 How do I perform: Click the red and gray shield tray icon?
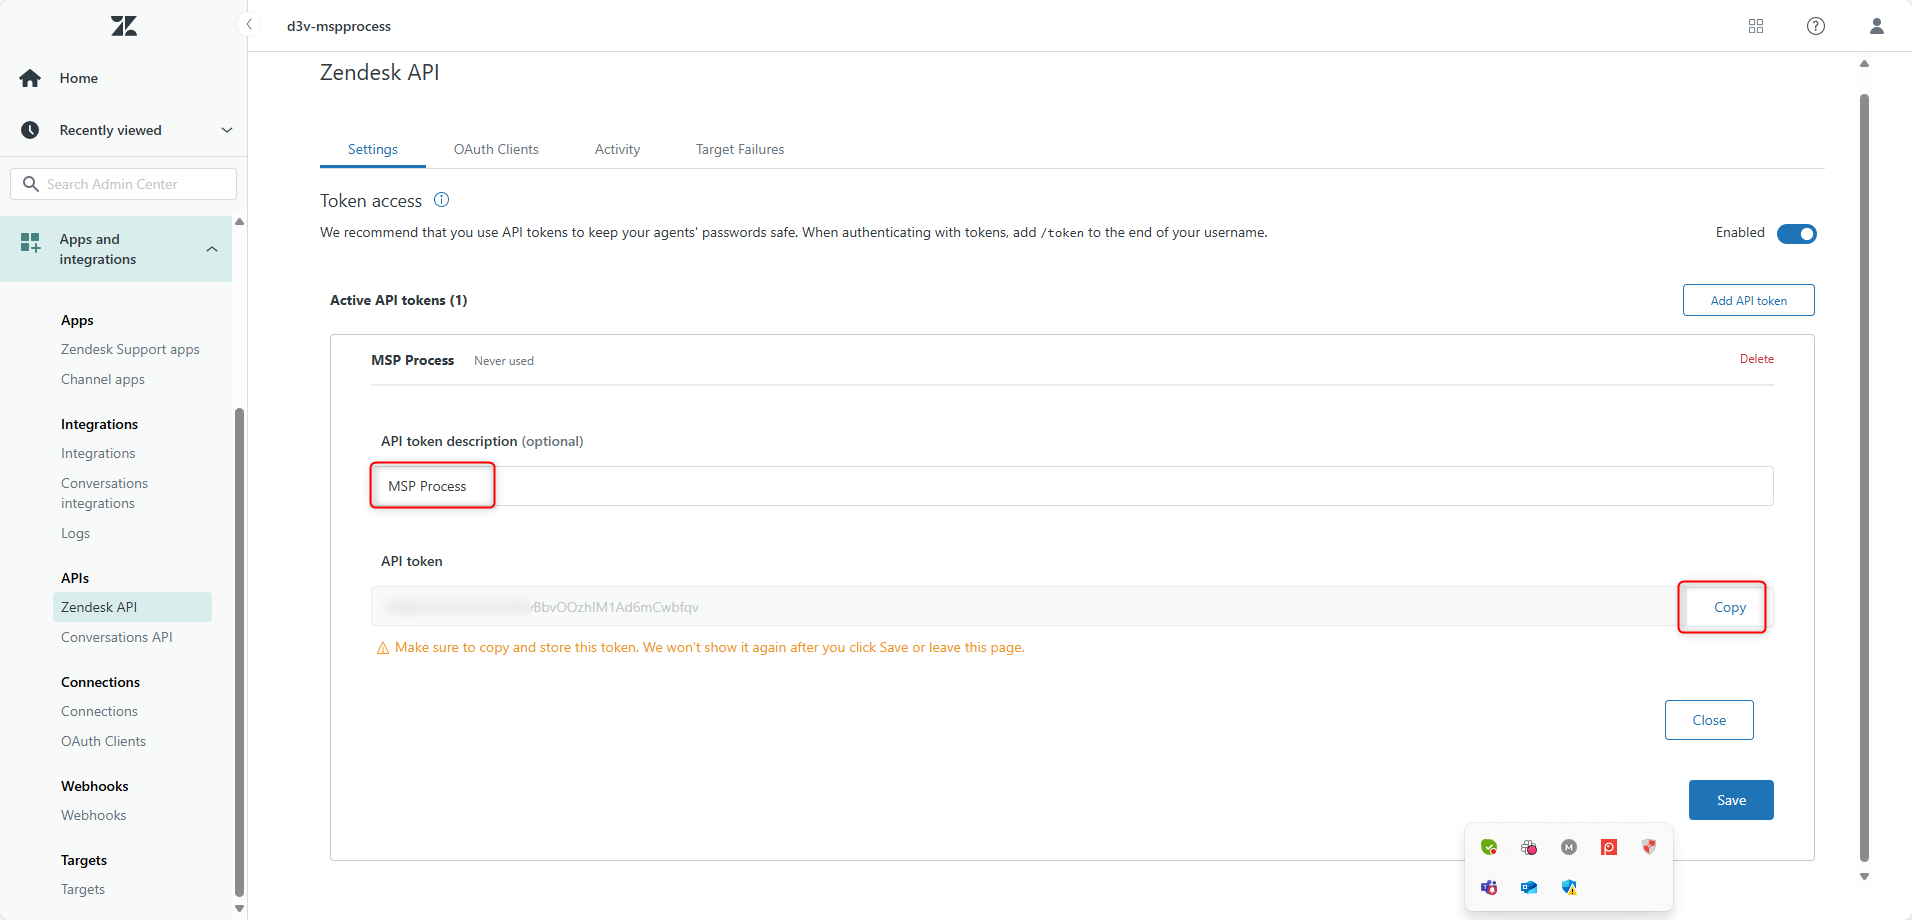tap(1649, 847)
